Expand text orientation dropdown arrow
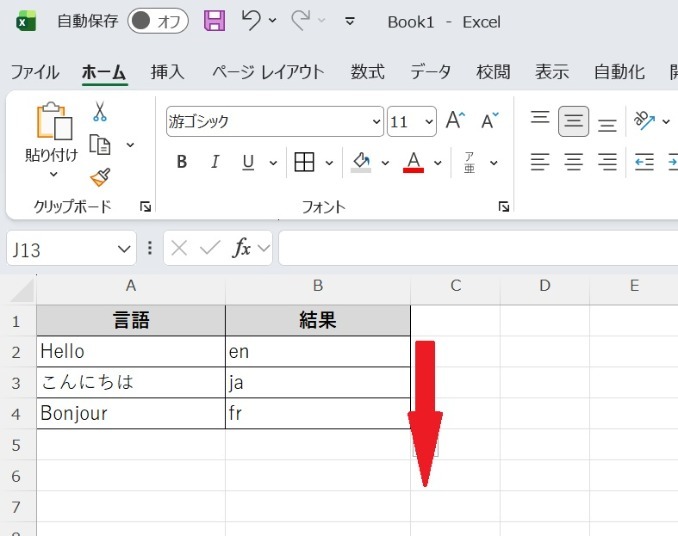The height and width of the screenshot is (536, 678). pos(666,121)
